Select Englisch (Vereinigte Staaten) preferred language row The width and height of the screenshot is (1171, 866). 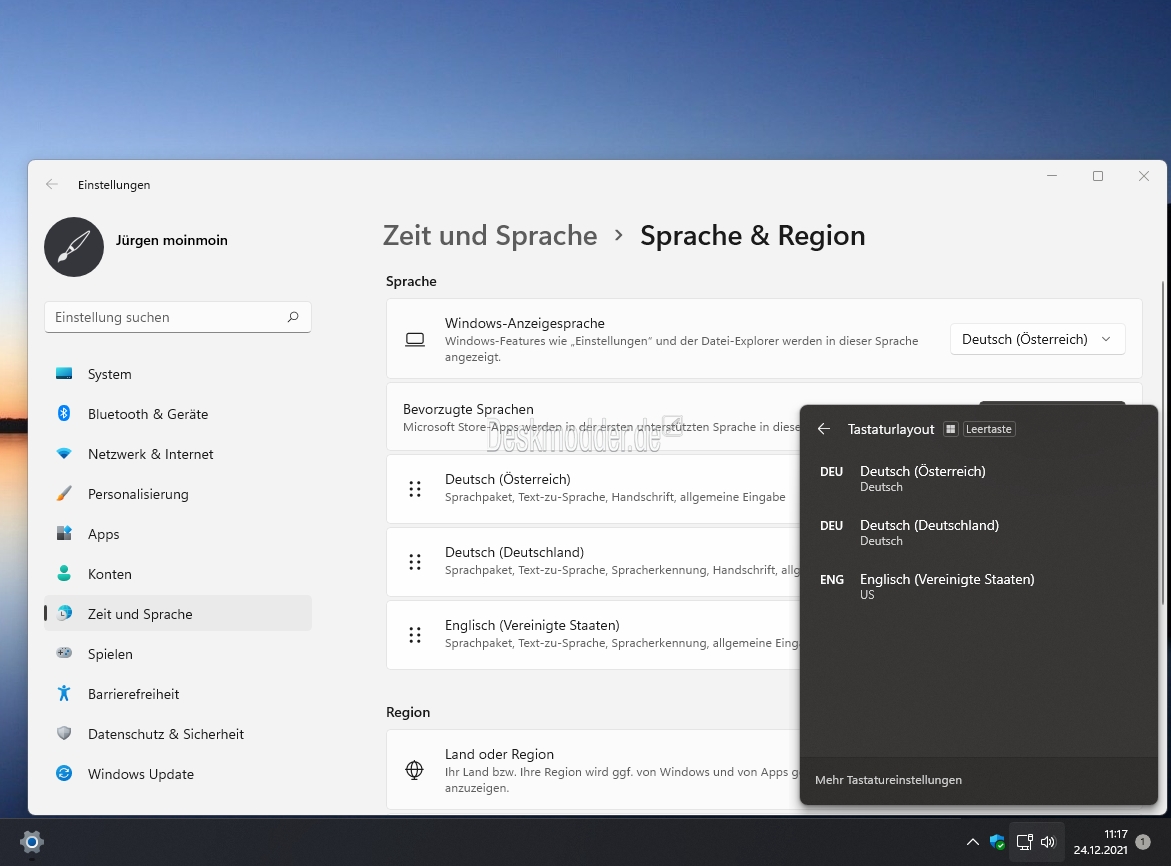click(593, 635)
